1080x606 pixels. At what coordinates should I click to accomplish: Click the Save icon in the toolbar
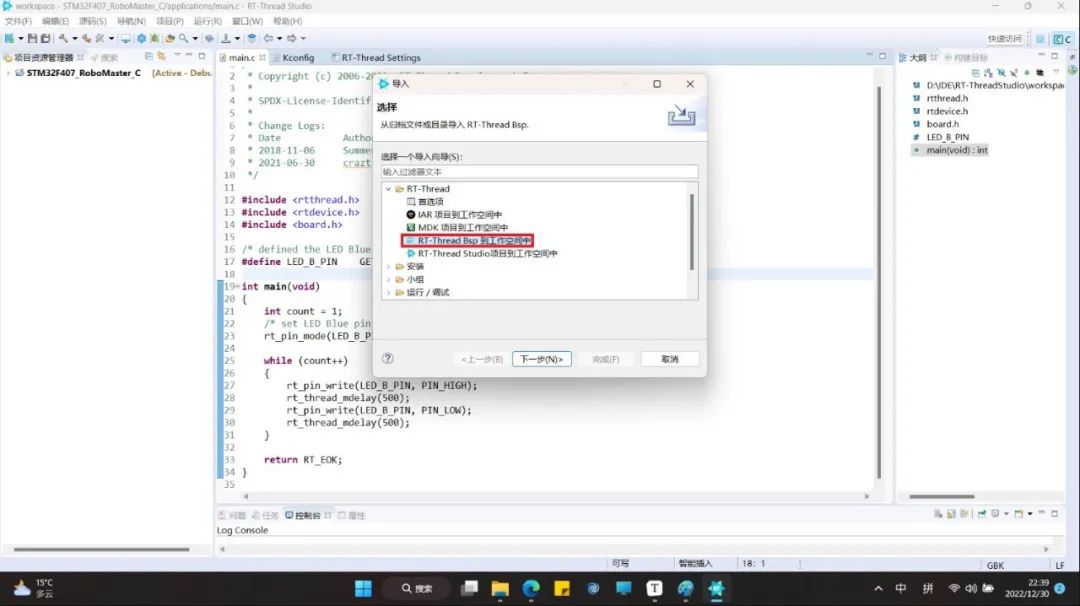(32, 38)
